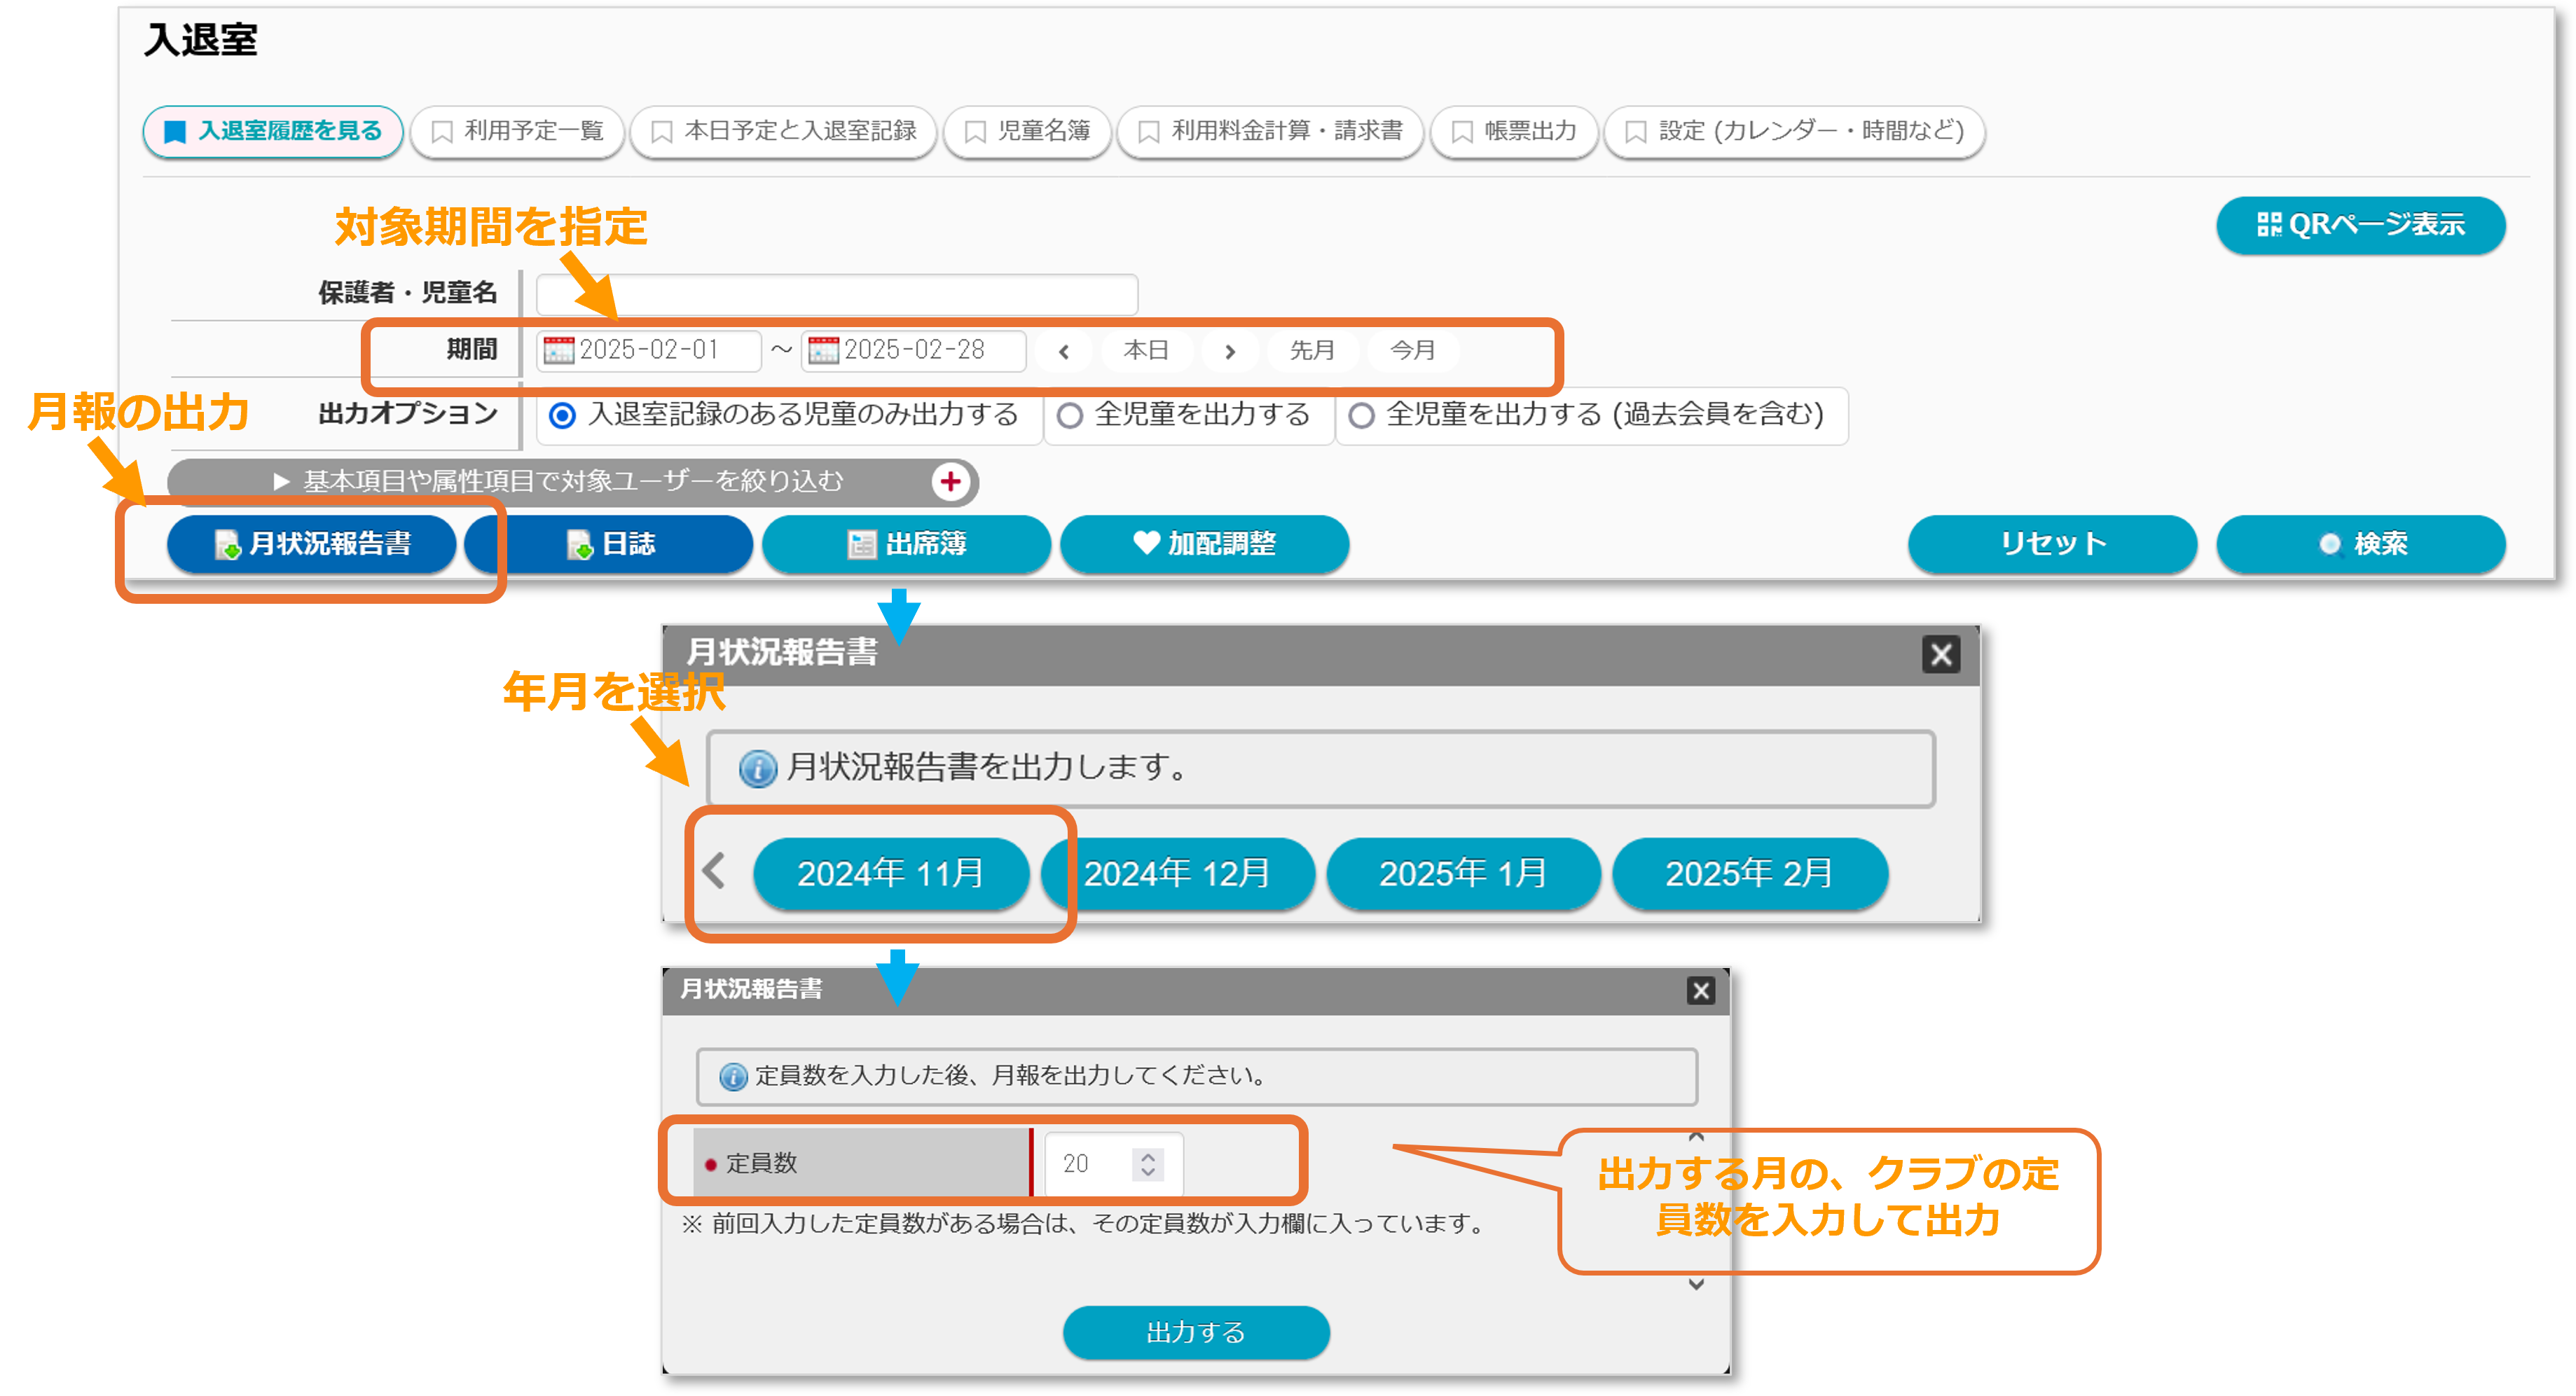
Task: Close the month selection 月状況報告書 dialog
Action: [1940, 655]
